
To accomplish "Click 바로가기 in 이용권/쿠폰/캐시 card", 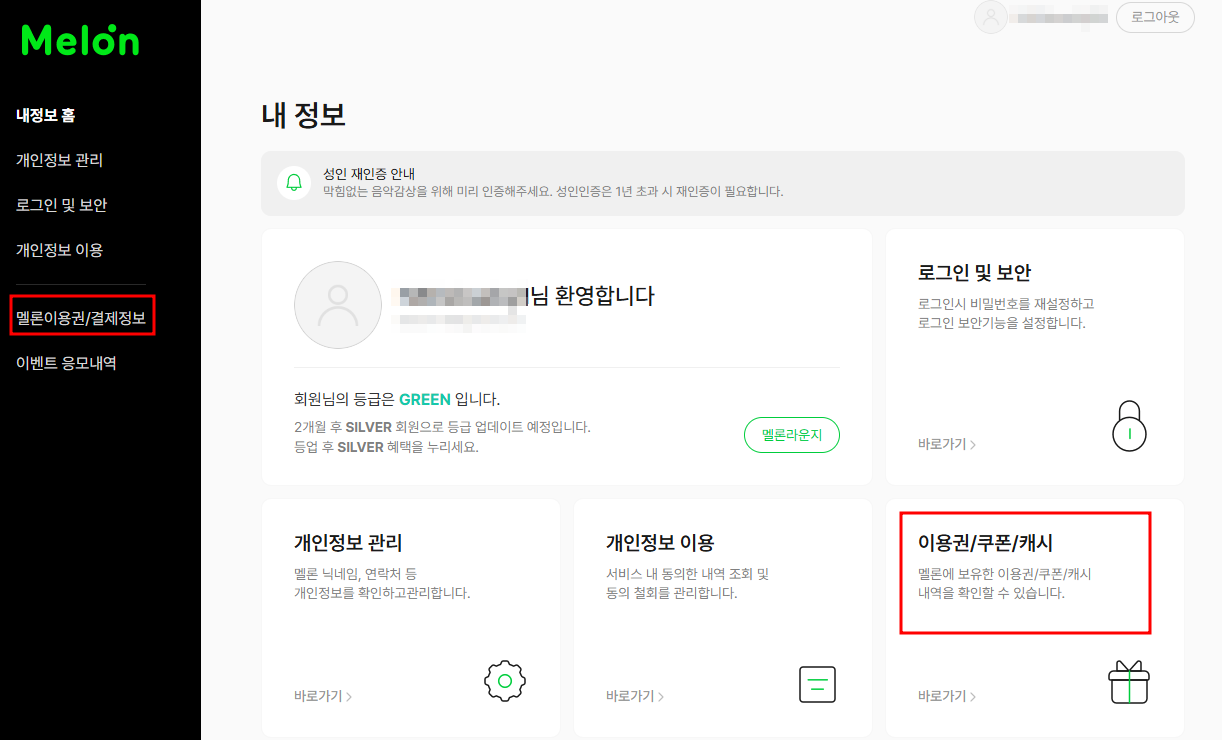I will pyautogui.click(x=947, y=696).
